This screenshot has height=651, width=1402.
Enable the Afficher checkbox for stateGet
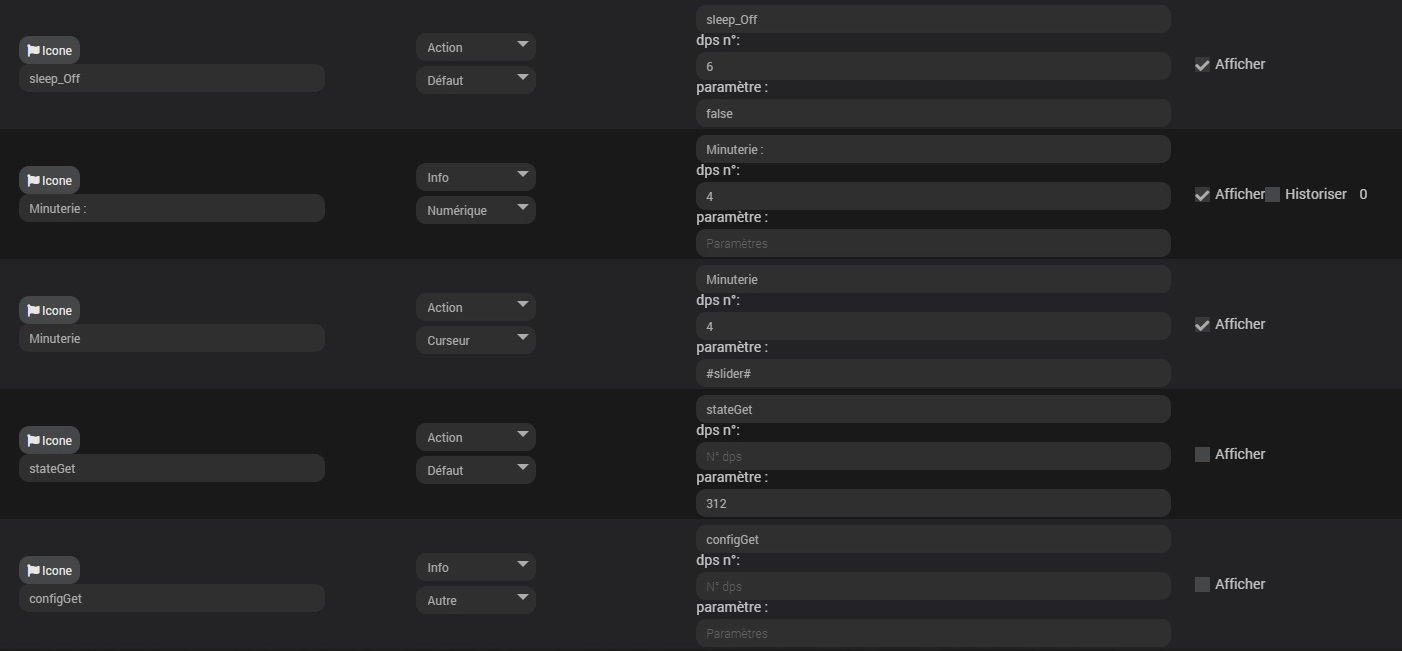[1202, 454]
